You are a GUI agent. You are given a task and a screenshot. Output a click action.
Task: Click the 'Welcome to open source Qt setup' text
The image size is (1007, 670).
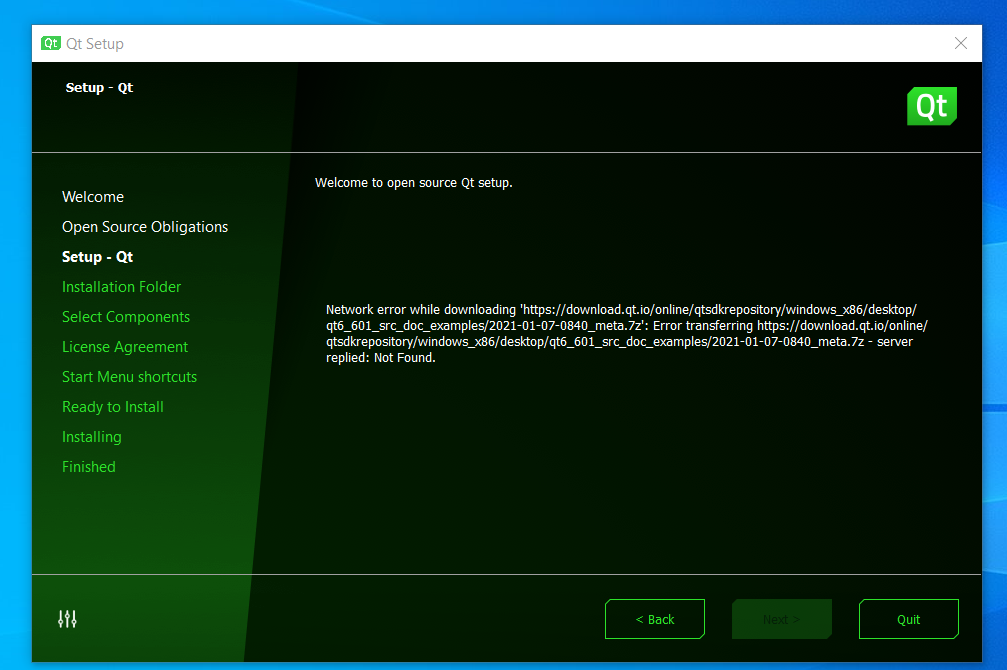(413, 183)
